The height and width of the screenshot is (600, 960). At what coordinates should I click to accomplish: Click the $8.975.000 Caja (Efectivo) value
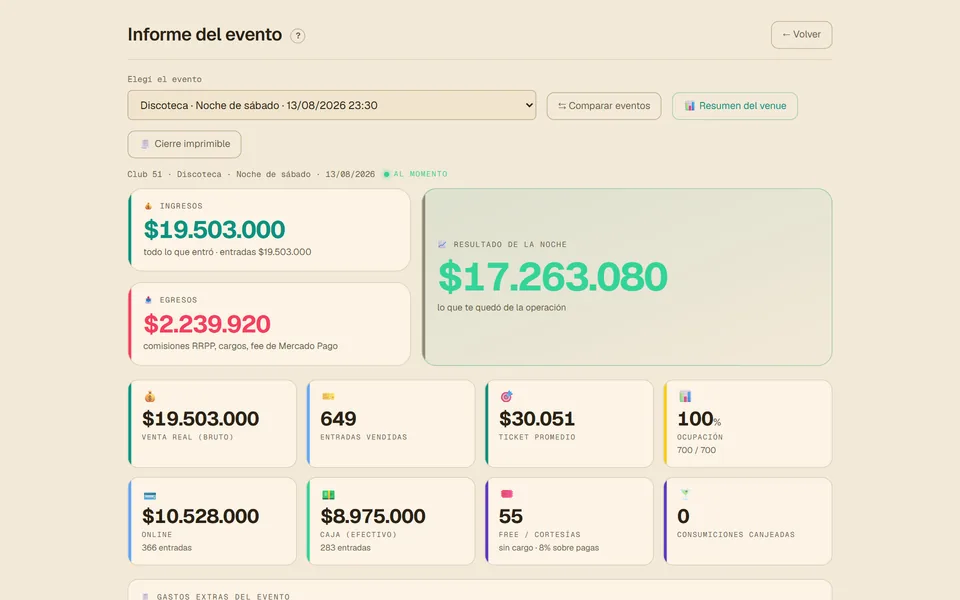(x=373, y=516)
